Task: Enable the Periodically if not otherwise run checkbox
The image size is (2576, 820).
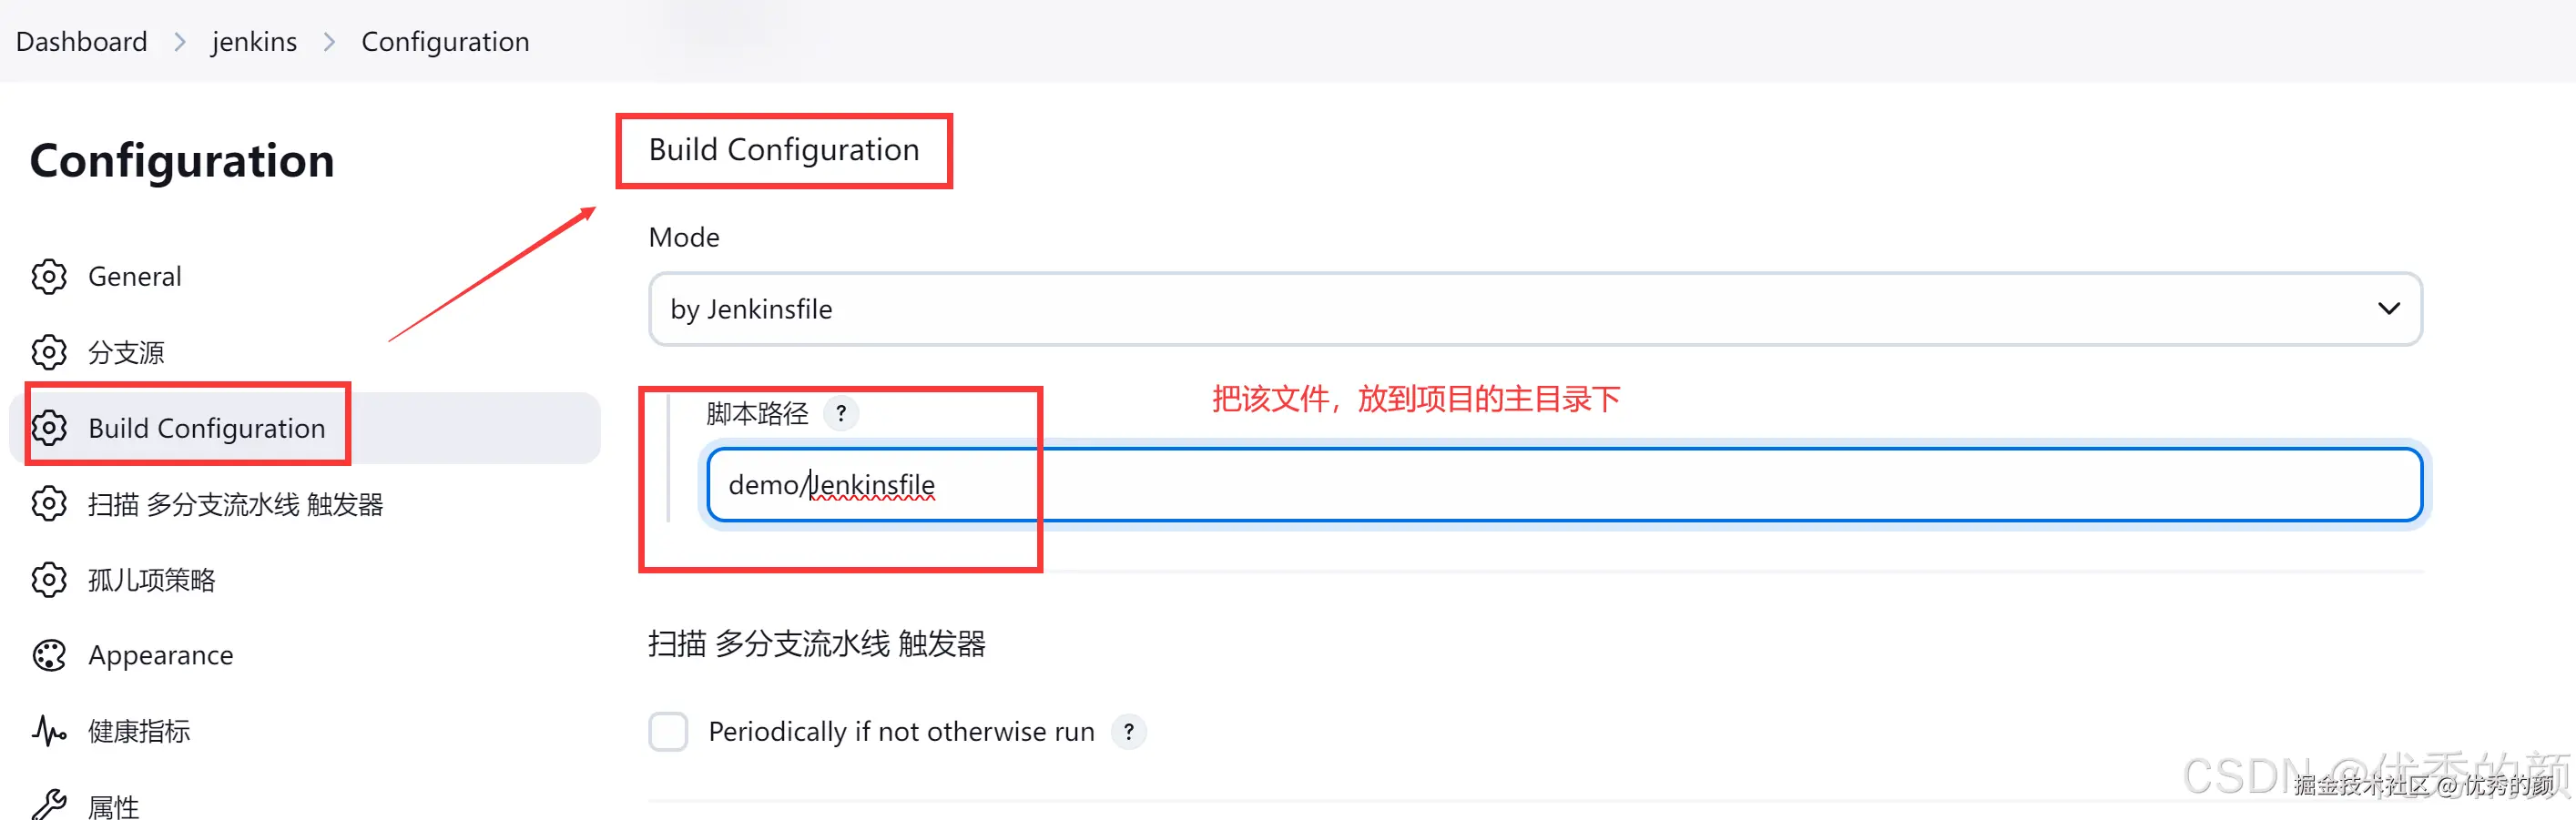Action: 668,731
